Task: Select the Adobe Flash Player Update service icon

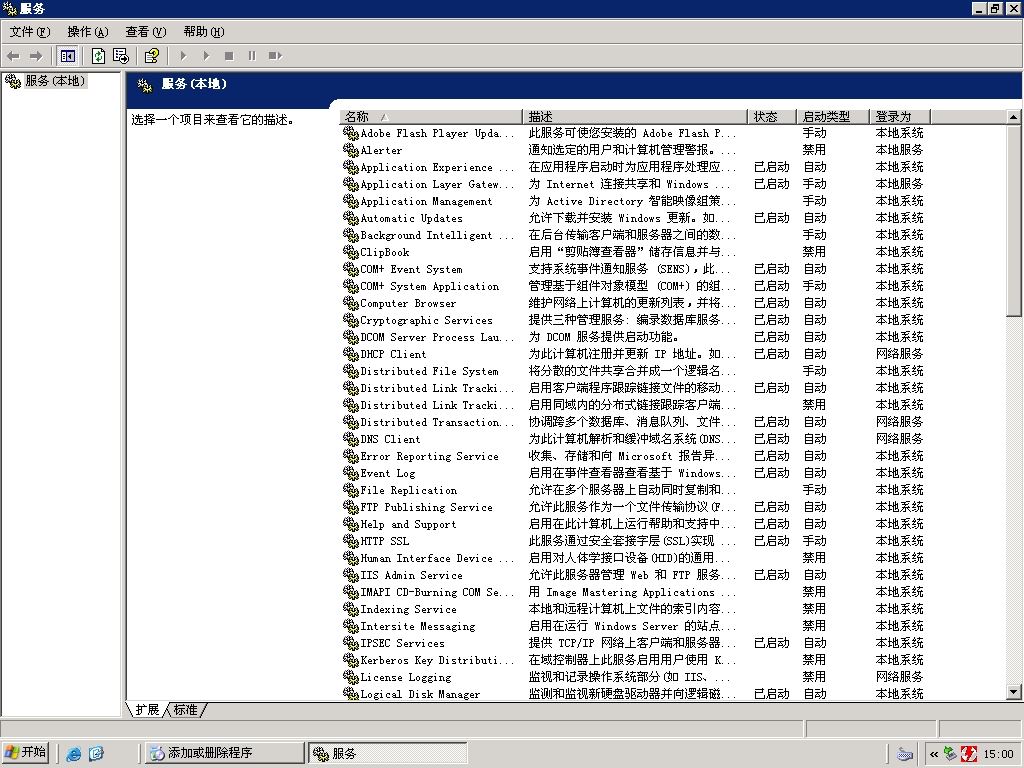Action: coord(351,133)
